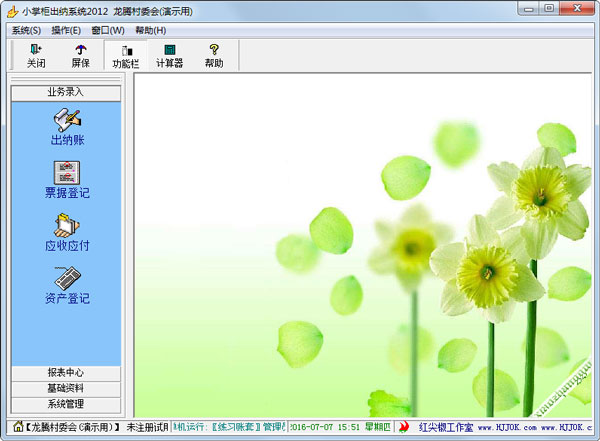Screen dimensions: 600x441
Task: Open the 票据登记 bill registration module
Action: click(x=67, y=179)
